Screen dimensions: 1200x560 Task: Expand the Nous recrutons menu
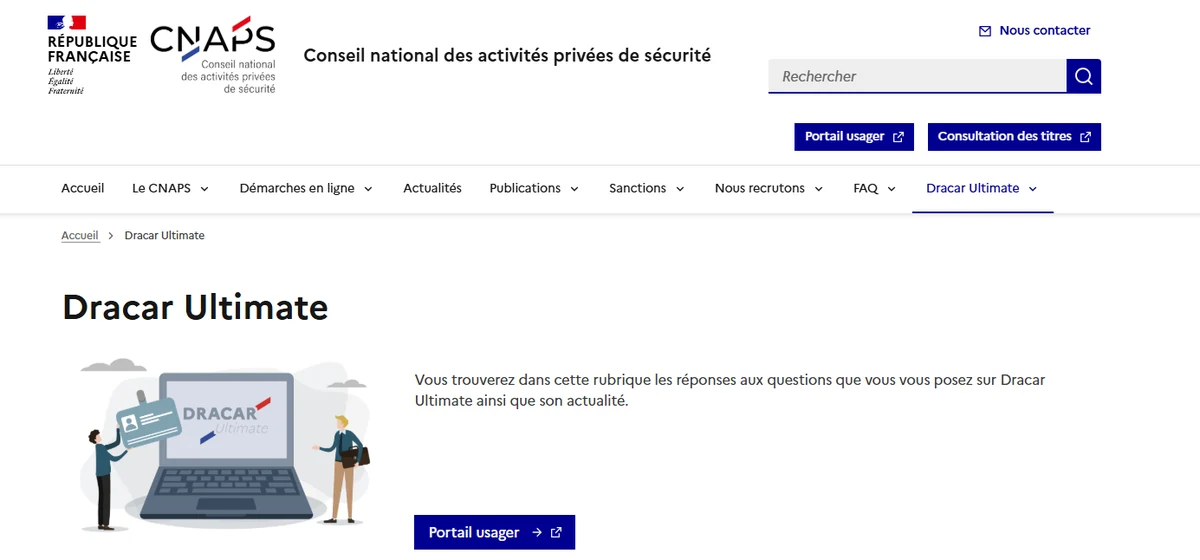(769, 188)
